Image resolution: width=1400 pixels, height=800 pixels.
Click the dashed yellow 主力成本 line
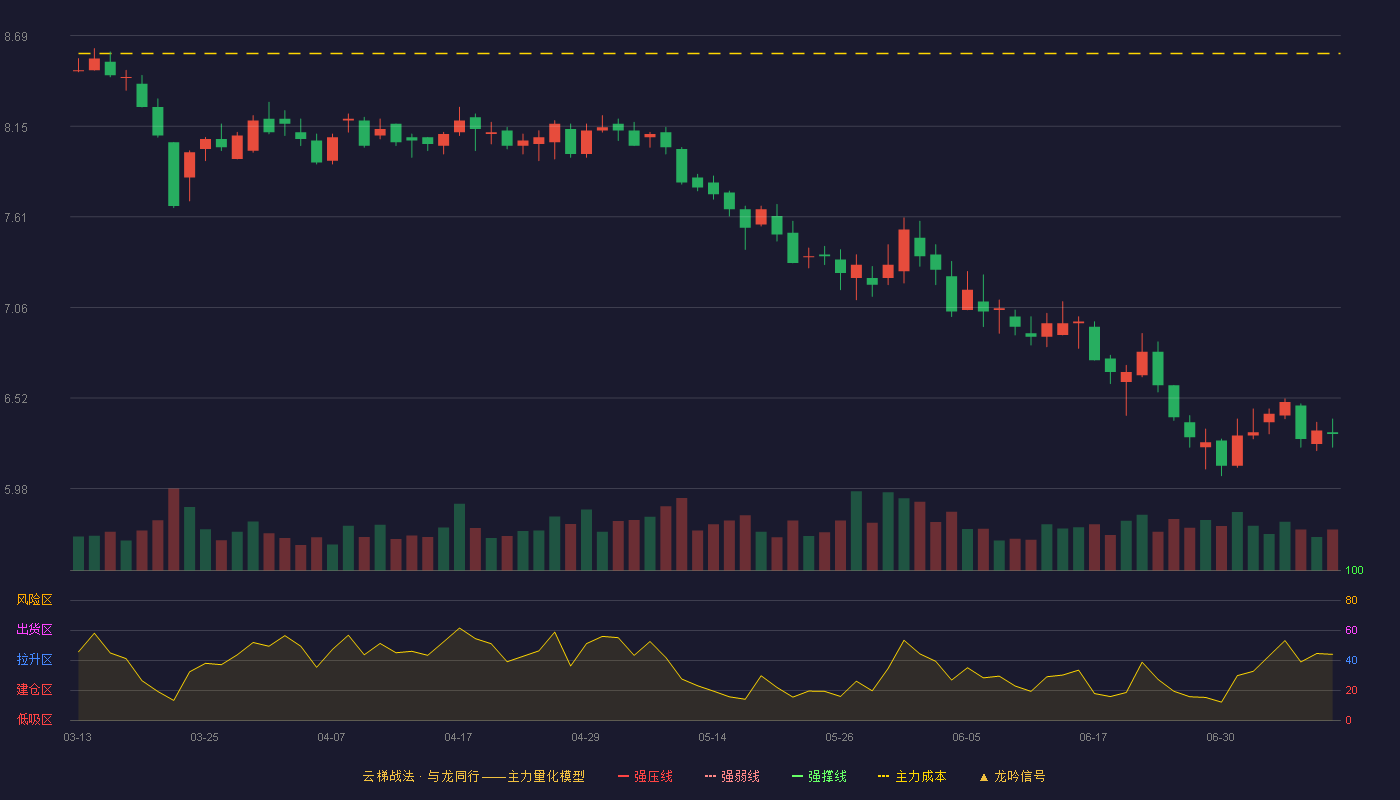[709, 53]
